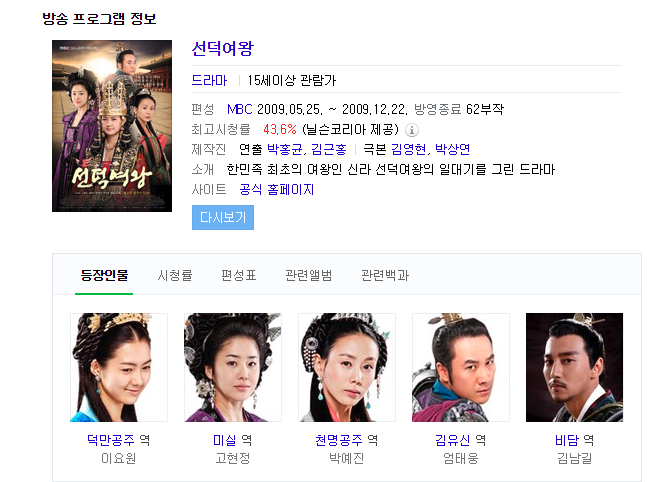Open writer 박상연 link
This screenshot has height=482, width=668.
point(452,149)
